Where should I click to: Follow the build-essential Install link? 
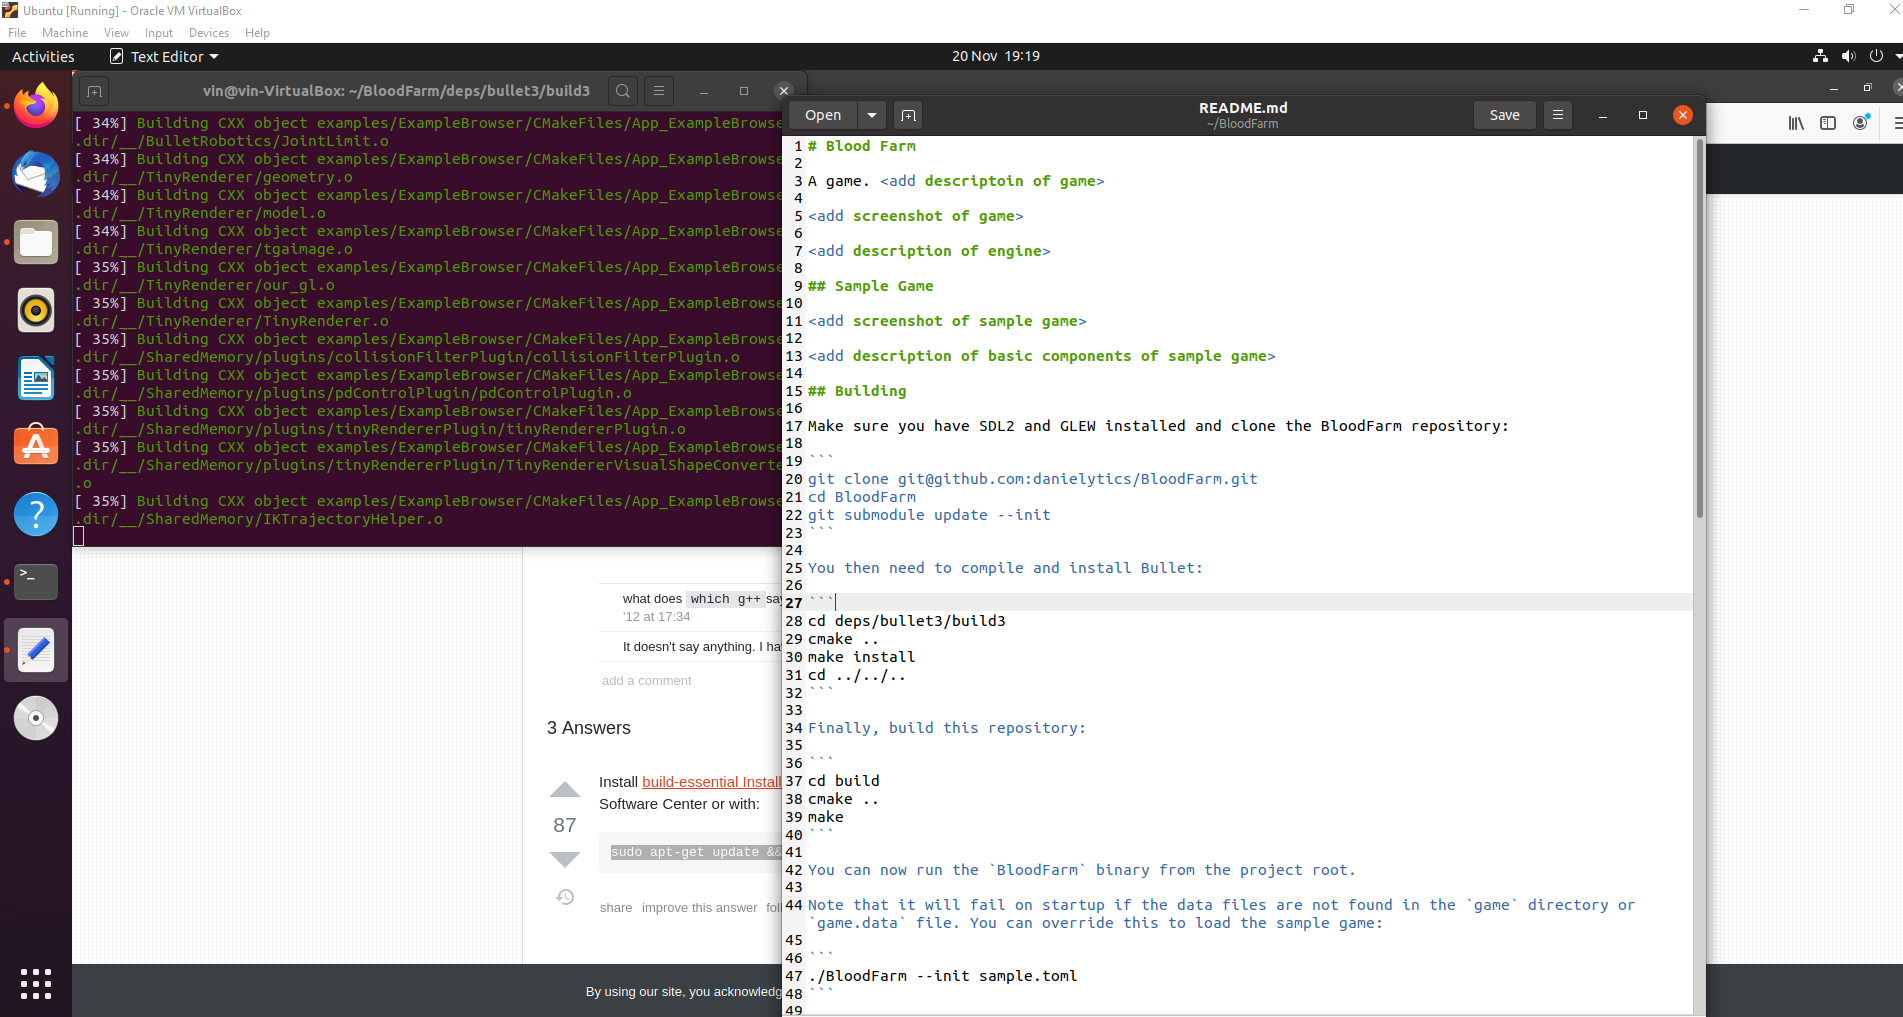[x=711, y=782]
